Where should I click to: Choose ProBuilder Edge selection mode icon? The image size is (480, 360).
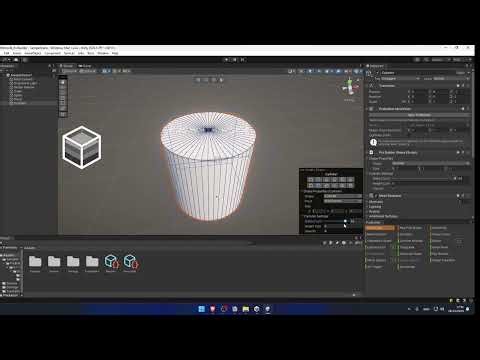213,80
